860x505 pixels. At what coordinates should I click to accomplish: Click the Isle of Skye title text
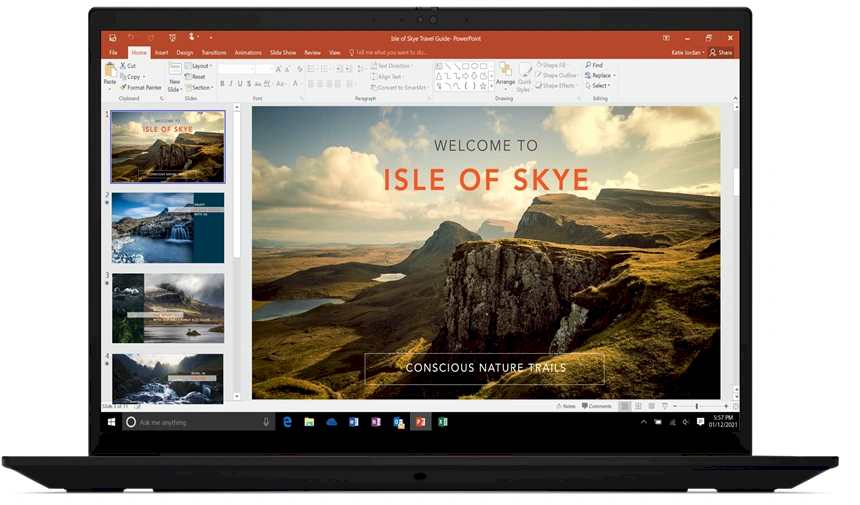[x=486, y=180]
